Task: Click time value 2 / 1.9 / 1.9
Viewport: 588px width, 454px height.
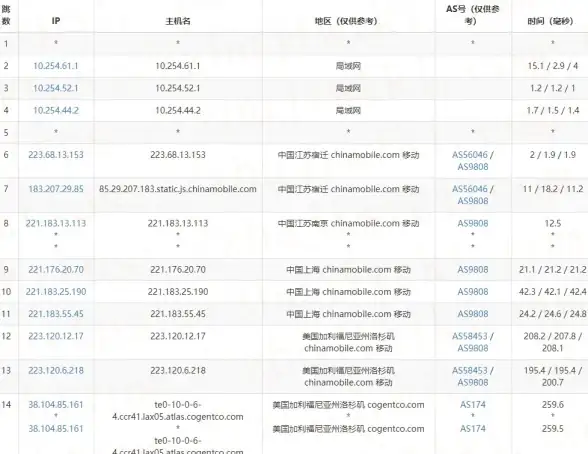Action: click(552, 155)
